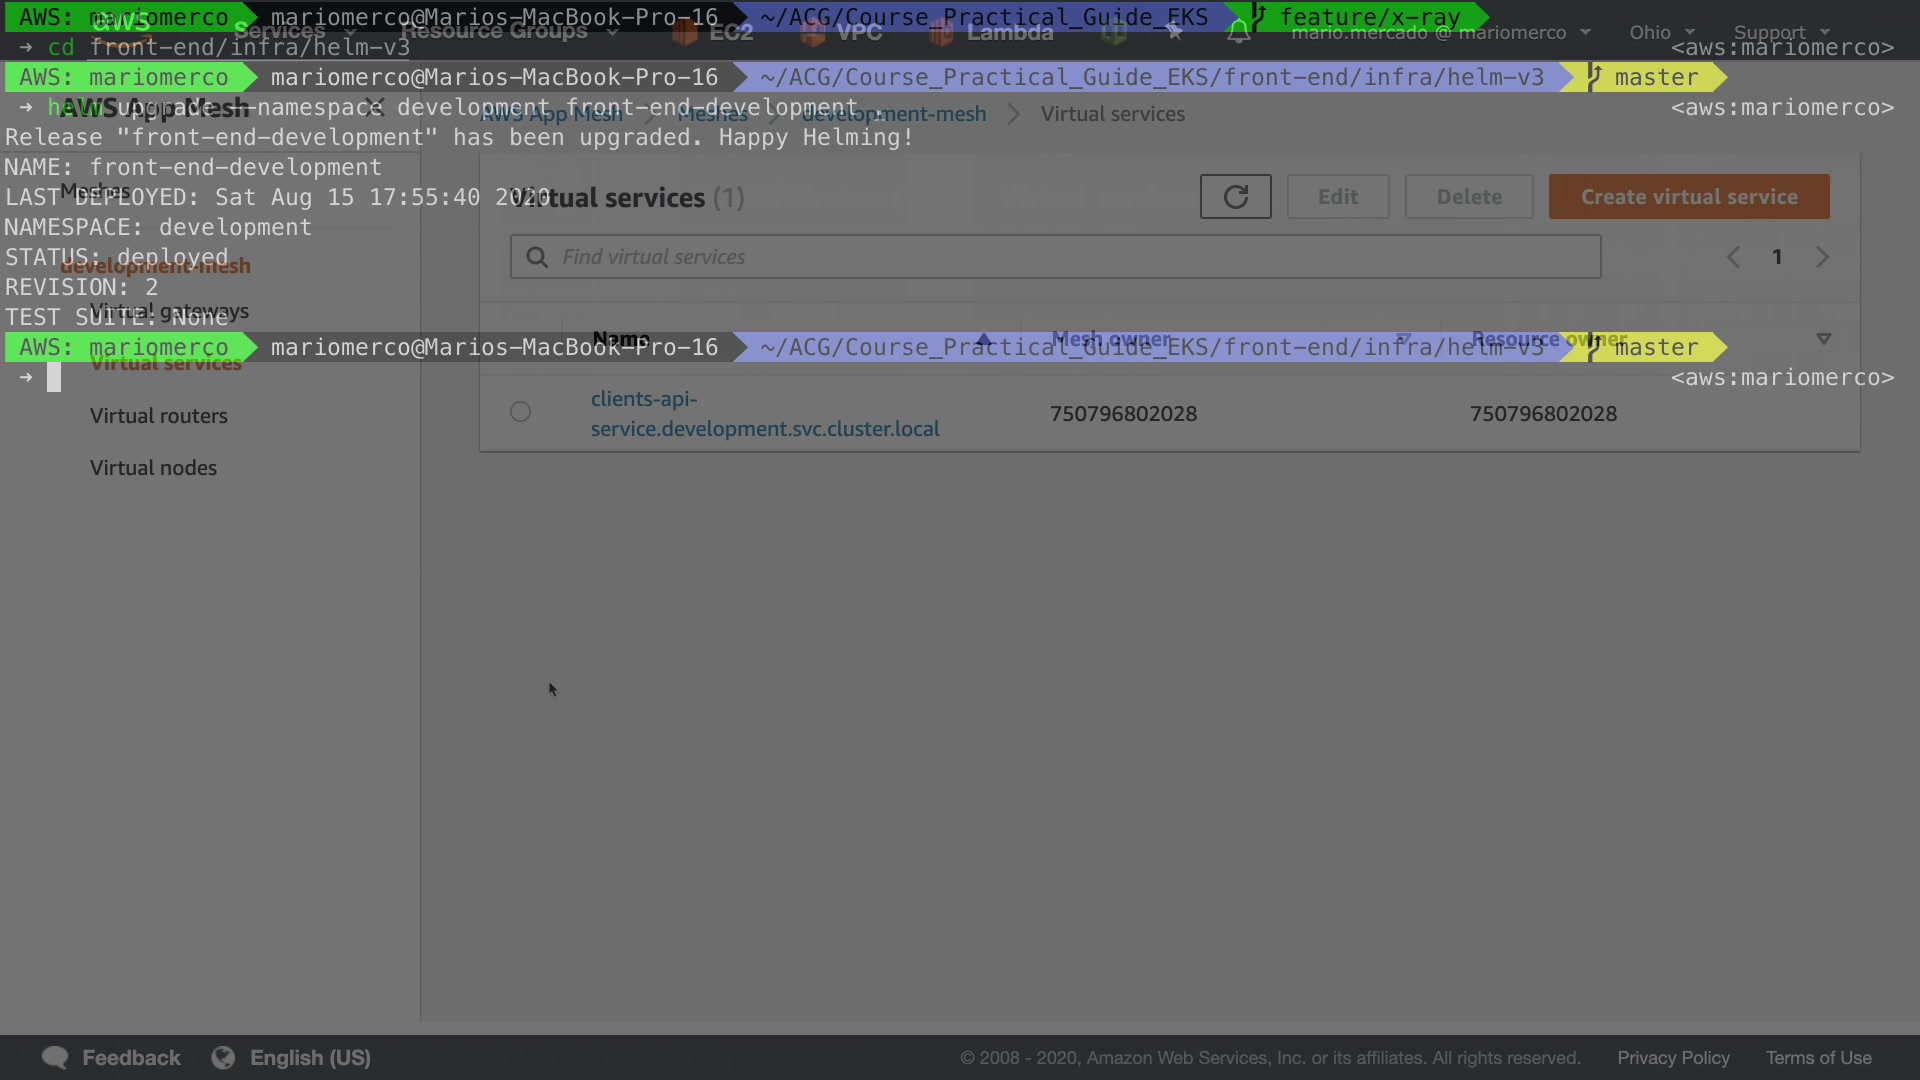Select the clients-api-service radio button
The image size is (1920, 1080).
[x=520, y=412]
